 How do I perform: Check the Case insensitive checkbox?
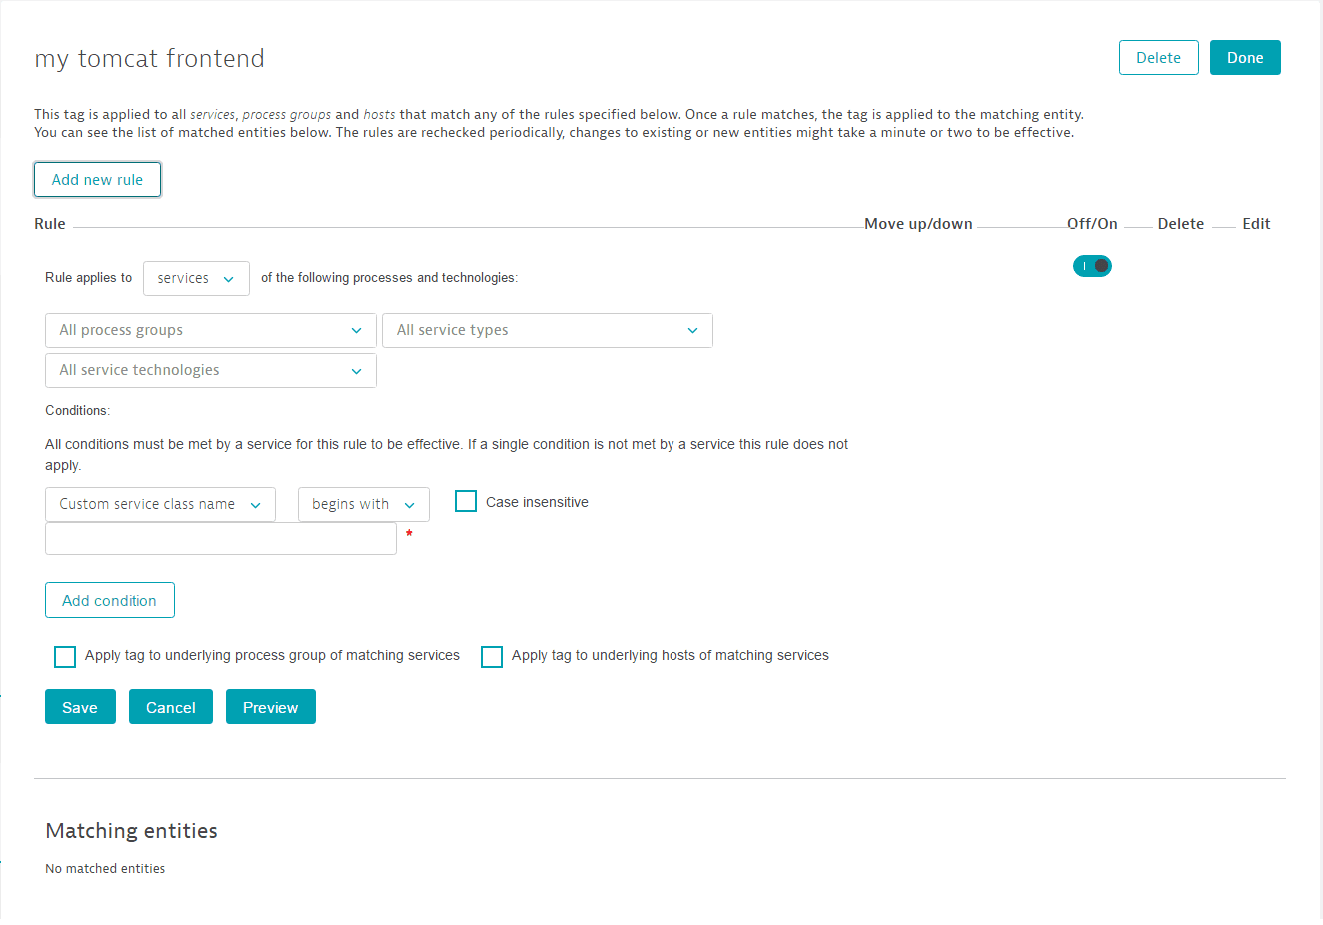[466, 501]
